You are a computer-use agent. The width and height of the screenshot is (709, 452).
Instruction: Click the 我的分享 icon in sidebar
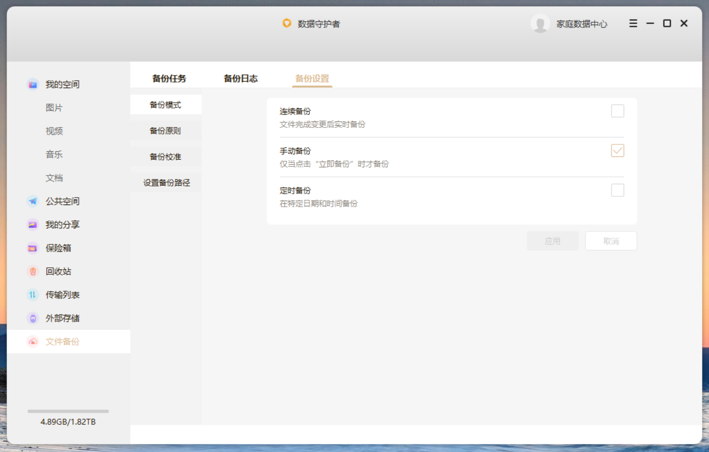(x=33, y=225)
